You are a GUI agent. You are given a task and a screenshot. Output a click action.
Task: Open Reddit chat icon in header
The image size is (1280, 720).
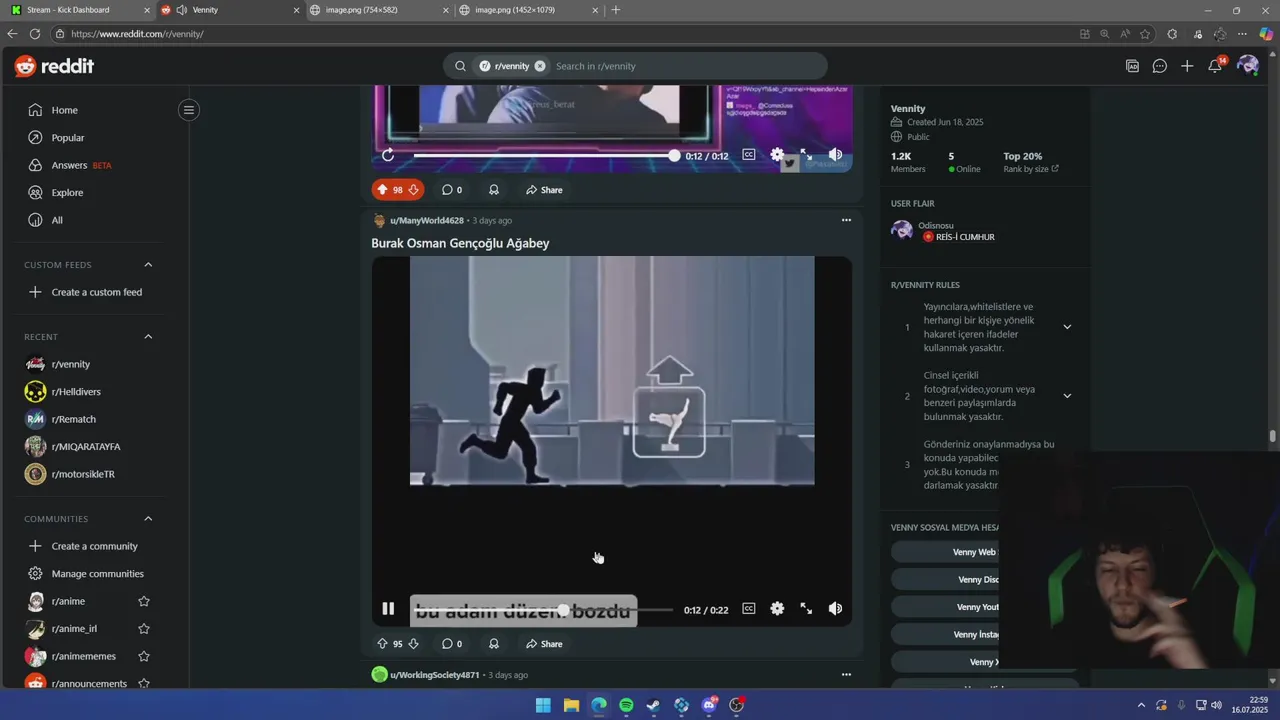coord(1159,66)
